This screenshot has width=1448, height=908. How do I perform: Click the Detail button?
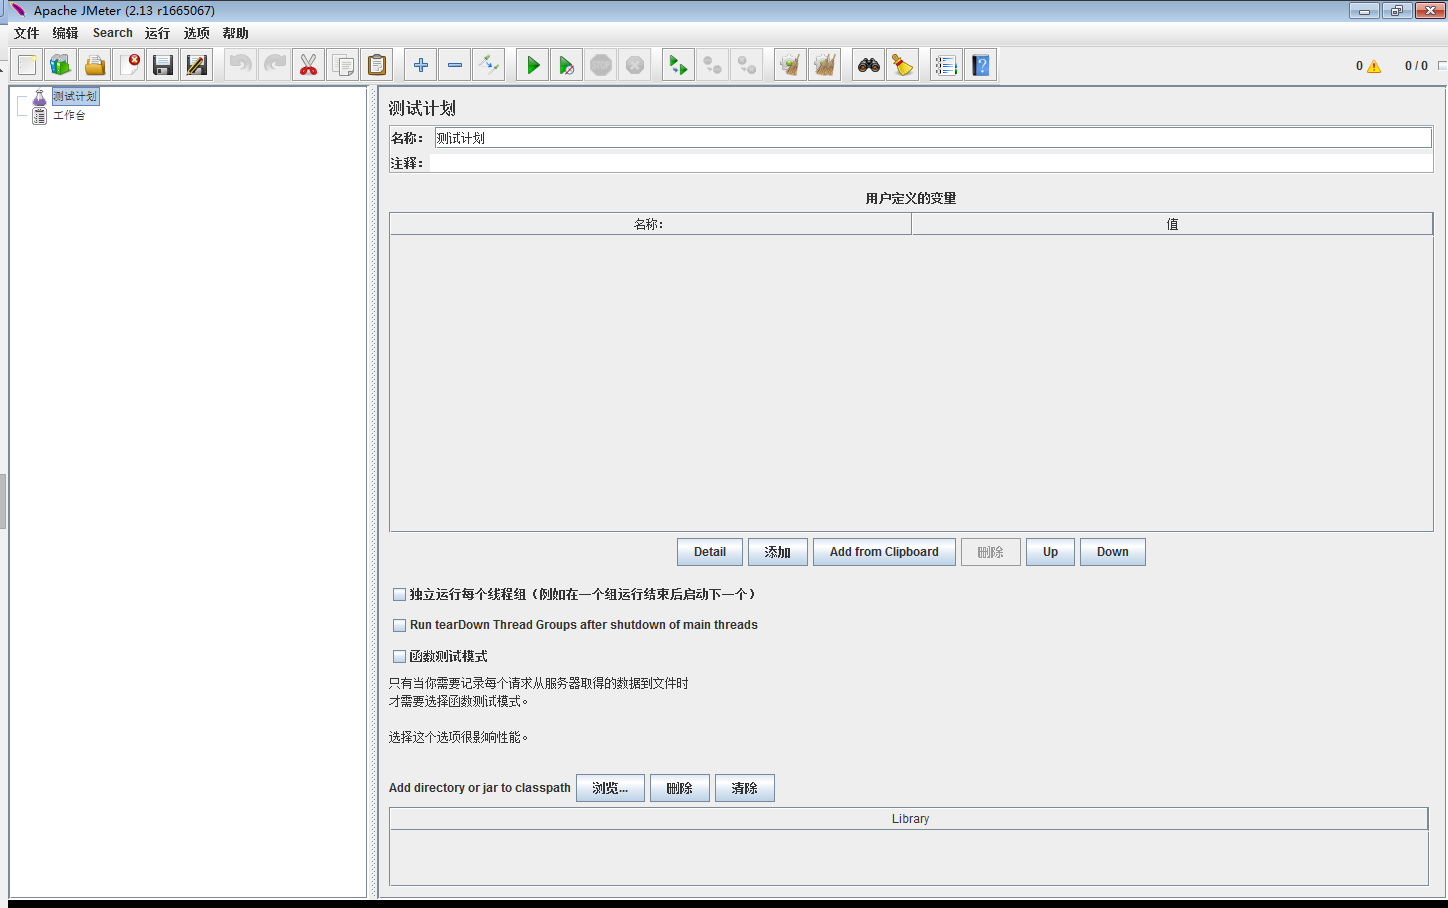(710, 552)
